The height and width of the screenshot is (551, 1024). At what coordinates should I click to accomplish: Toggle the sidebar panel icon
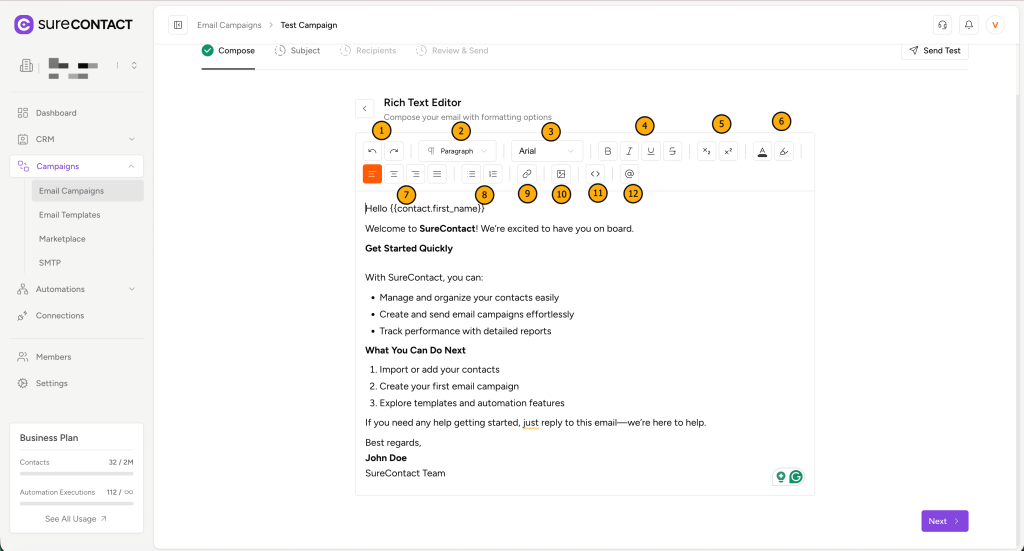point(178,25)
